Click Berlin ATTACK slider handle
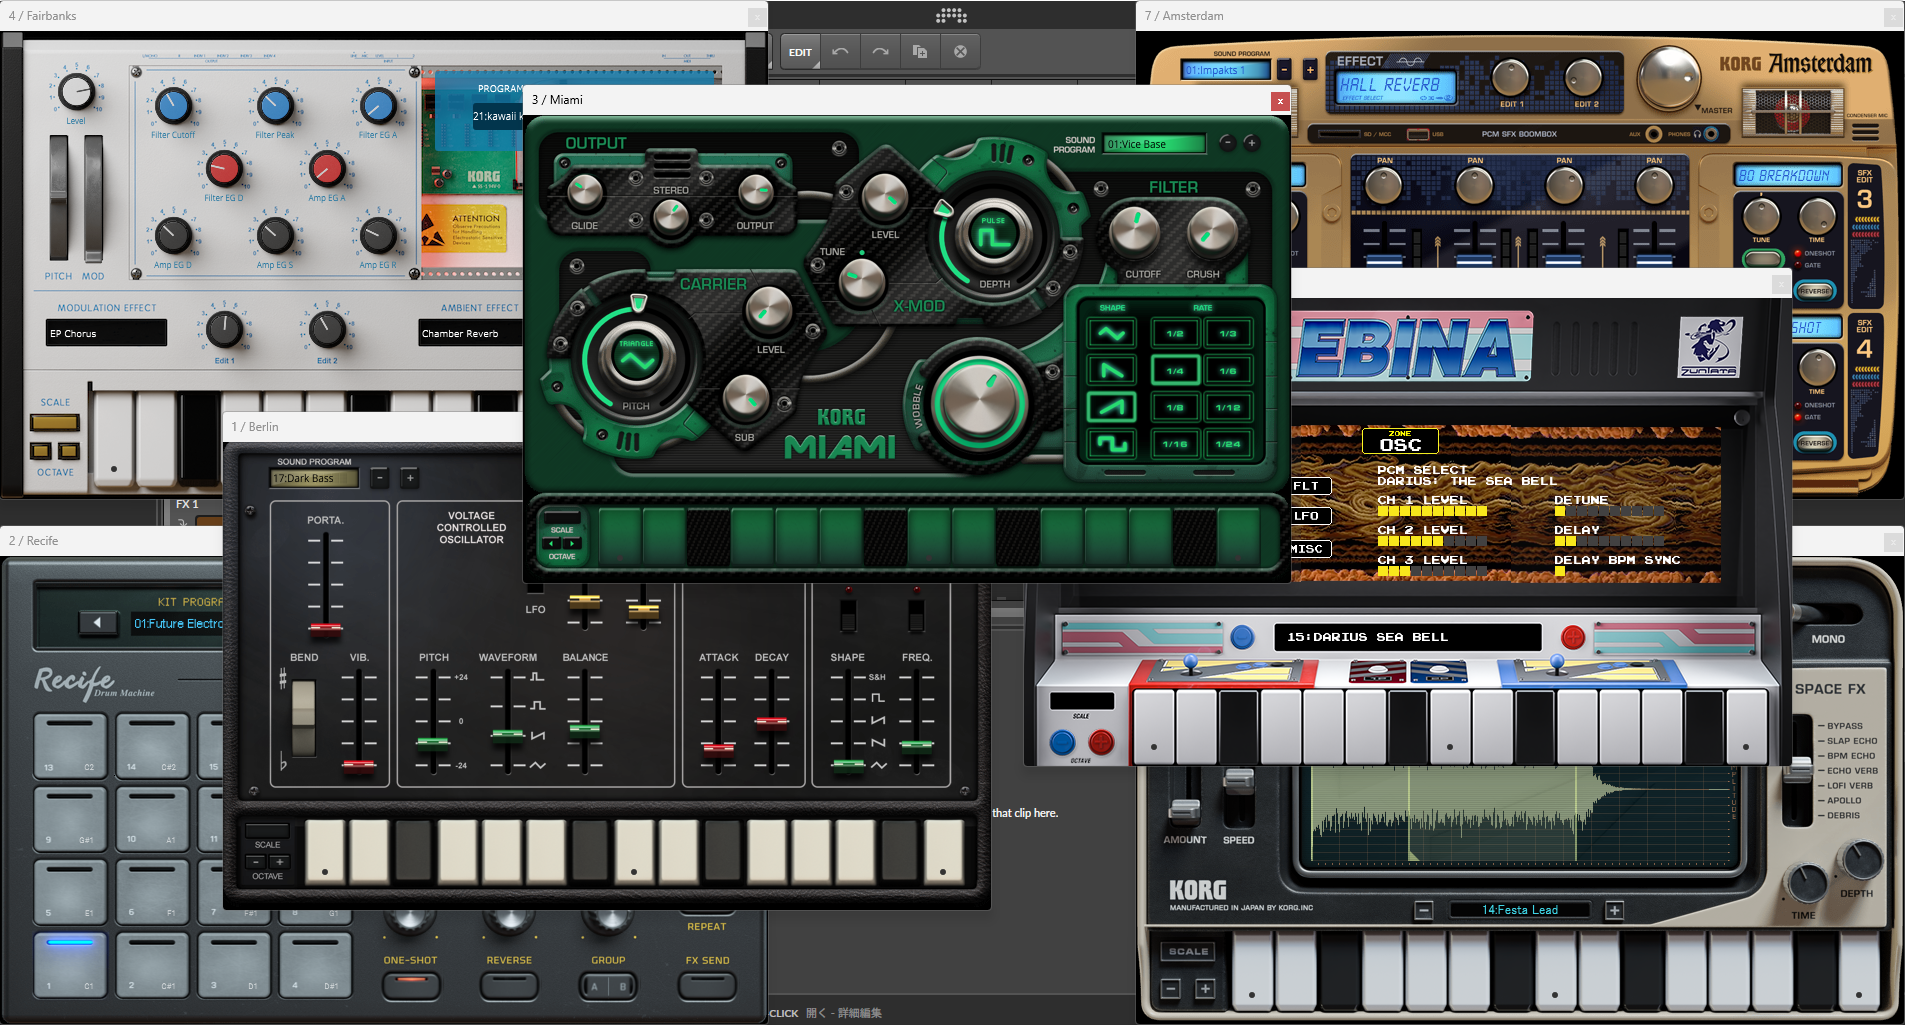Image resolution: width=1905 pixels, height=1025 pixels. pyautogui.click(x=718, y=747)
